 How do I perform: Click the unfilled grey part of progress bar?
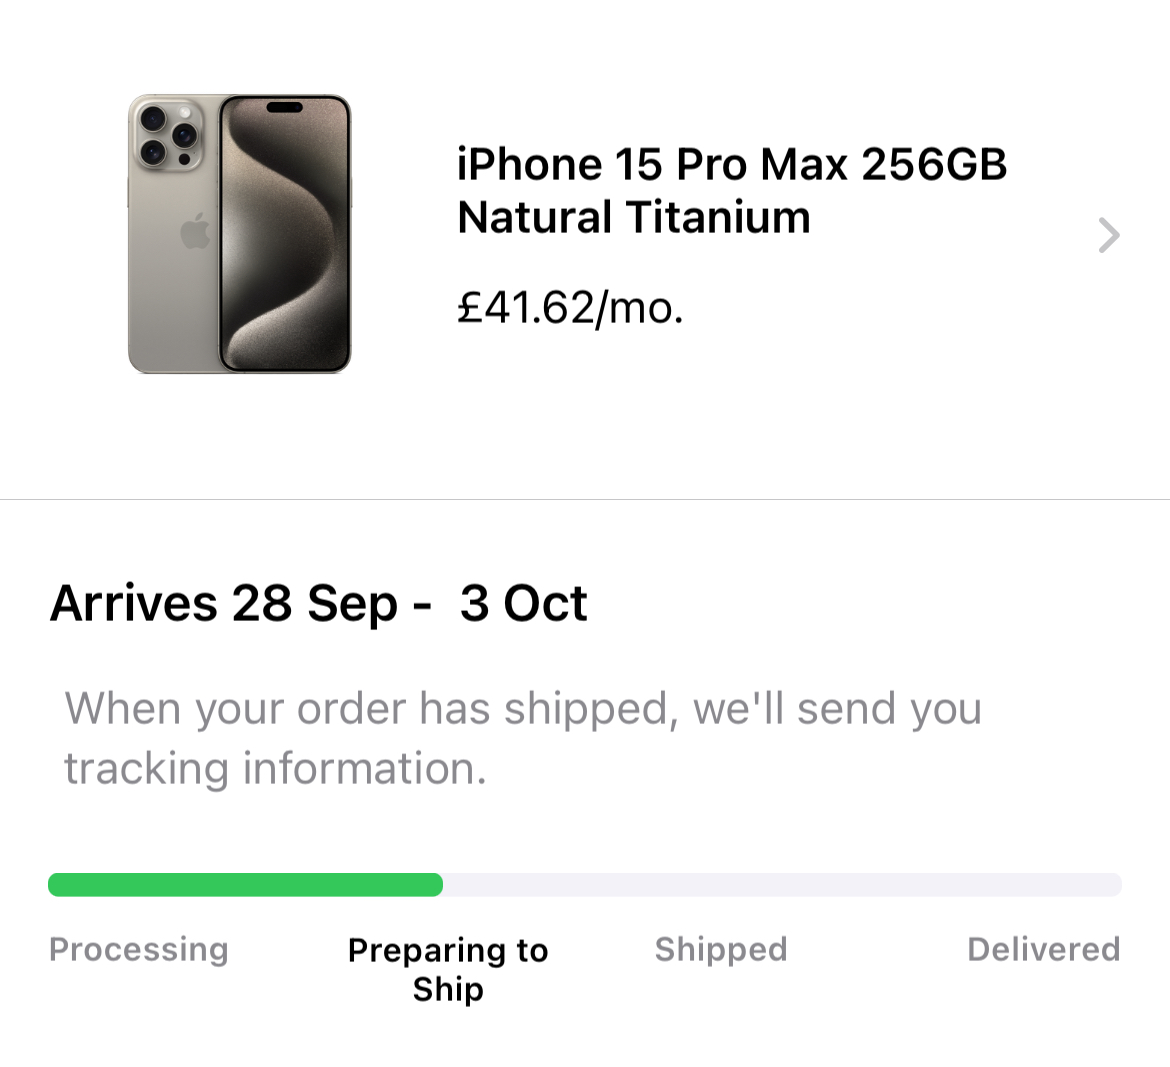[x=780, y=885]
